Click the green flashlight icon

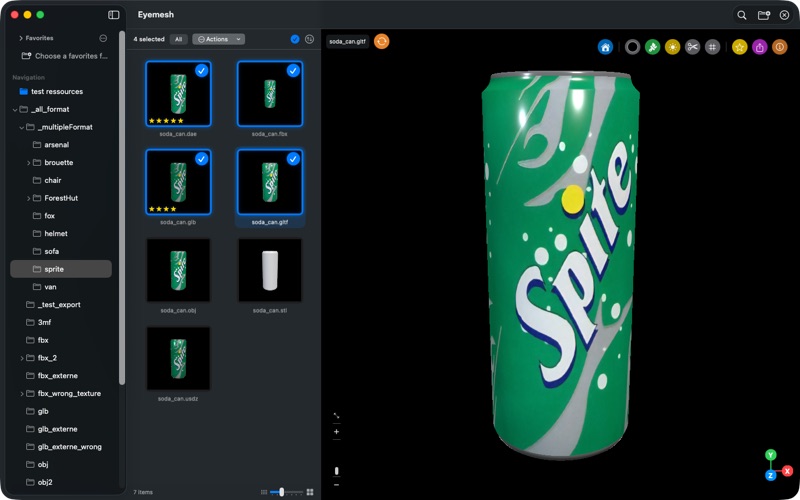[x=653, y=47]
